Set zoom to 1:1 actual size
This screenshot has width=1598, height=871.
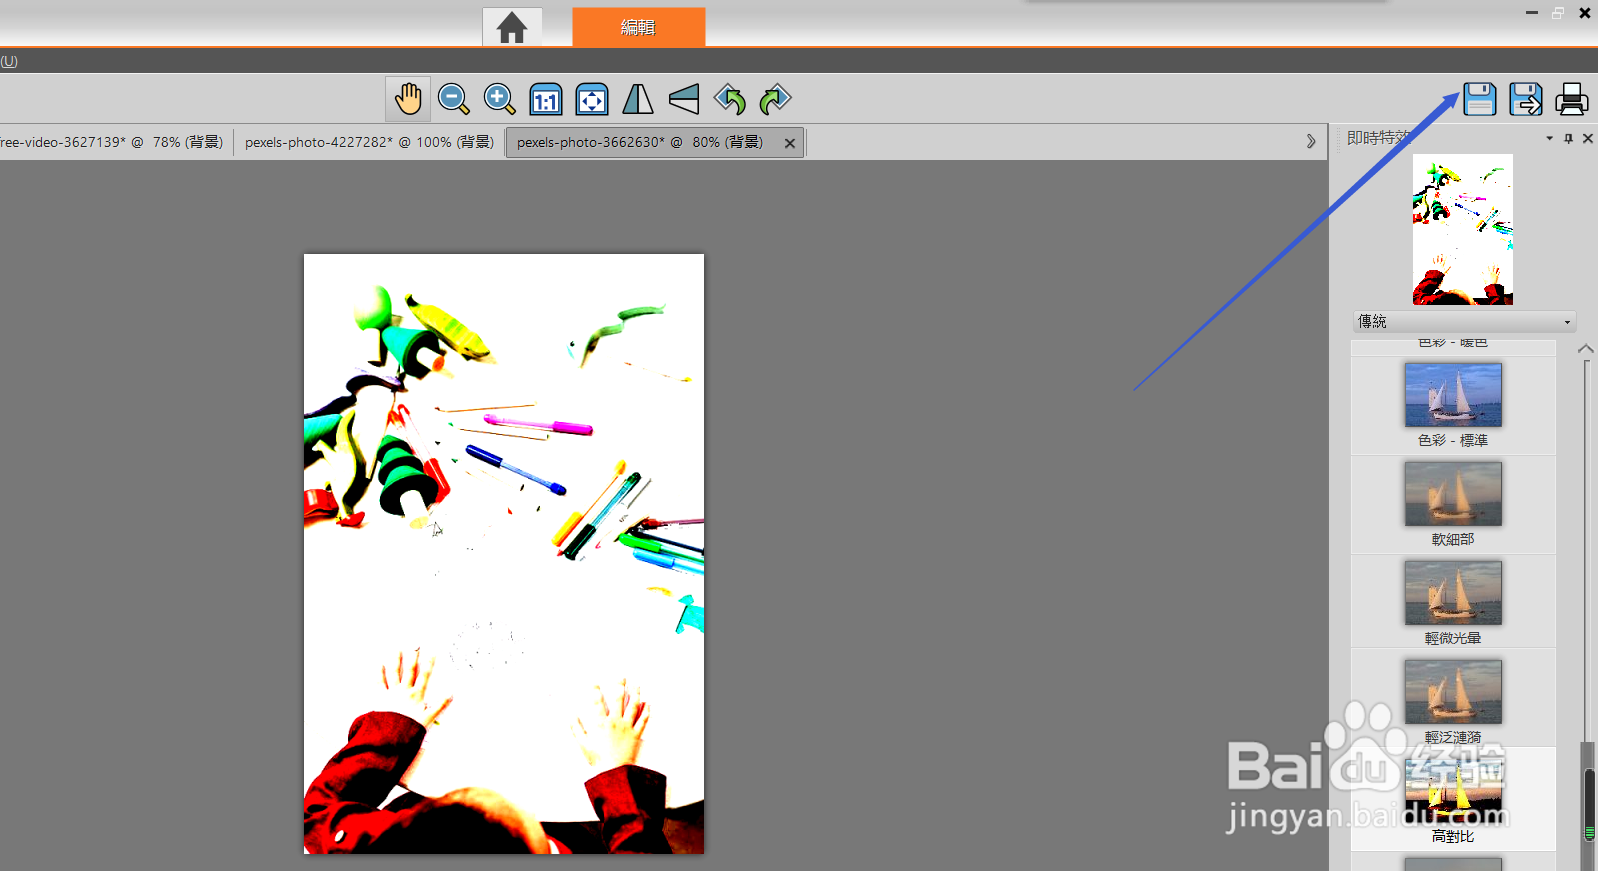pyautogui.click(x=546, y=99)
